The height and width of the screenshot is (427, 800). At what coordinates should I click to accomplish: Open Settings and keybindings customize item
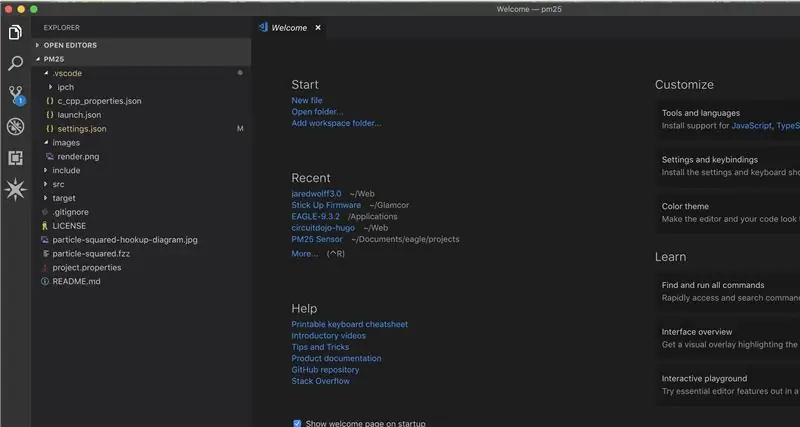click(x=728, y=166)
